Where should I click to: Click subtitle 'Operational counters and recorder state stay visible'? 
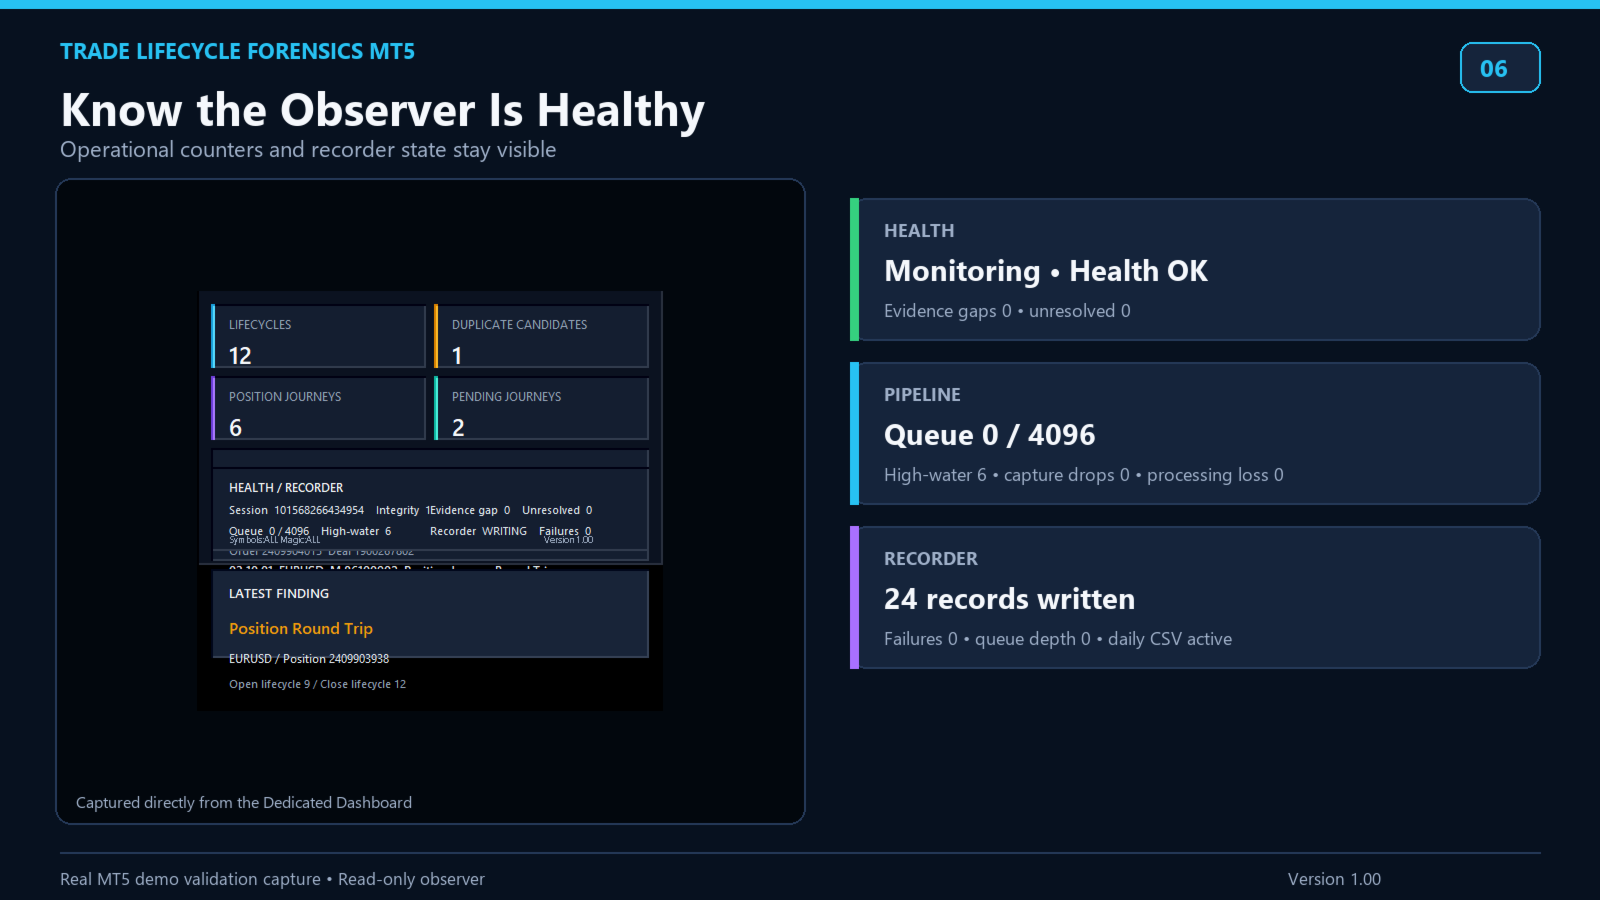308,150
